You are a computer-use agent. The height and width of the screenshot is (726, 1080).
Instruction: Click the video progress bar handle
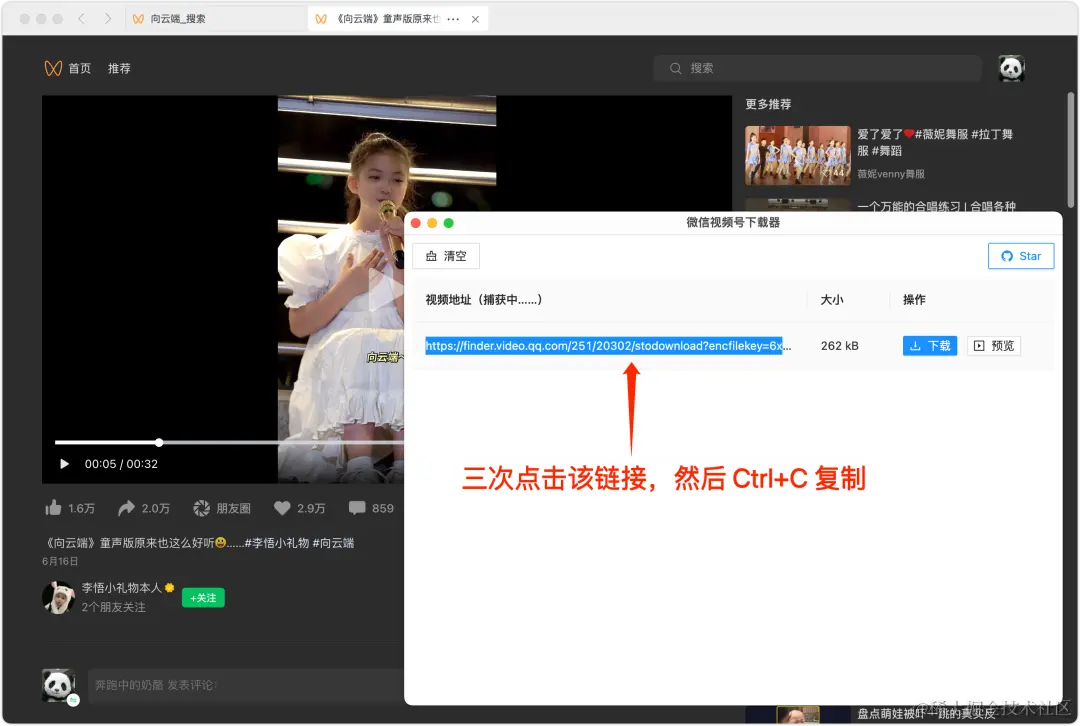pyautogui.click(x=158, y=442)
